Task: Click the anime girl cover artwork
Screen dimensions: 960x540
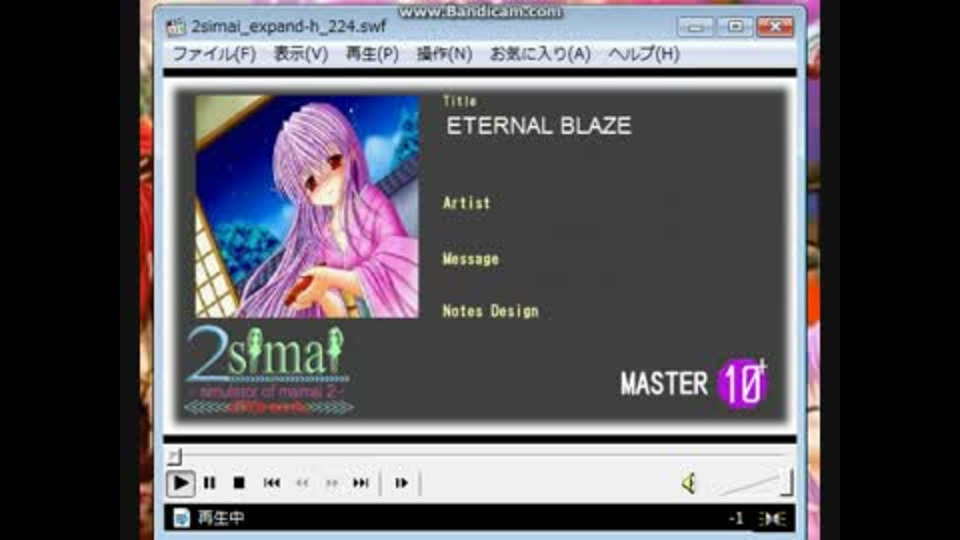Action: (x=307, y=206)
